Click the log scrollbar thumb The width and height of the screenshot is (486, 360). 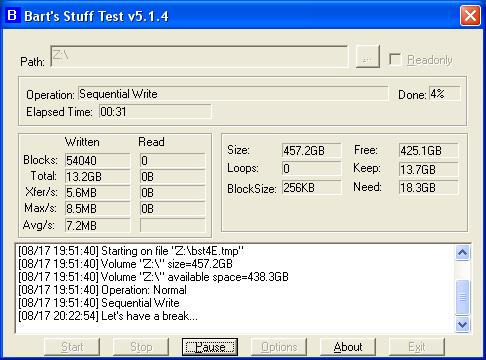(462, 297)
